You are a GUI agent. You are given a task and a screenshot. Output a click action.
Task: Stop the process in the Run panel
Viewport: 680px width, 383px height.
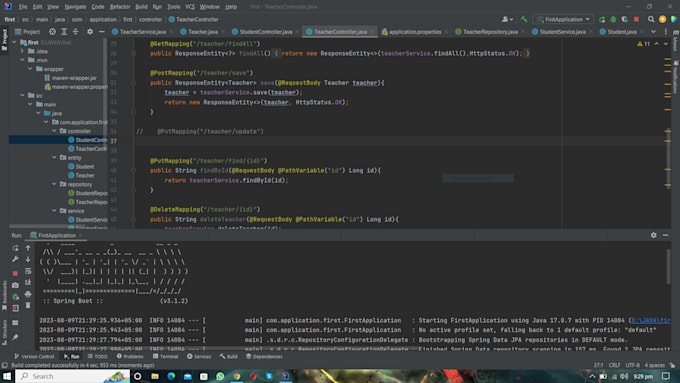pyautogui.click(x=15, y=273)
